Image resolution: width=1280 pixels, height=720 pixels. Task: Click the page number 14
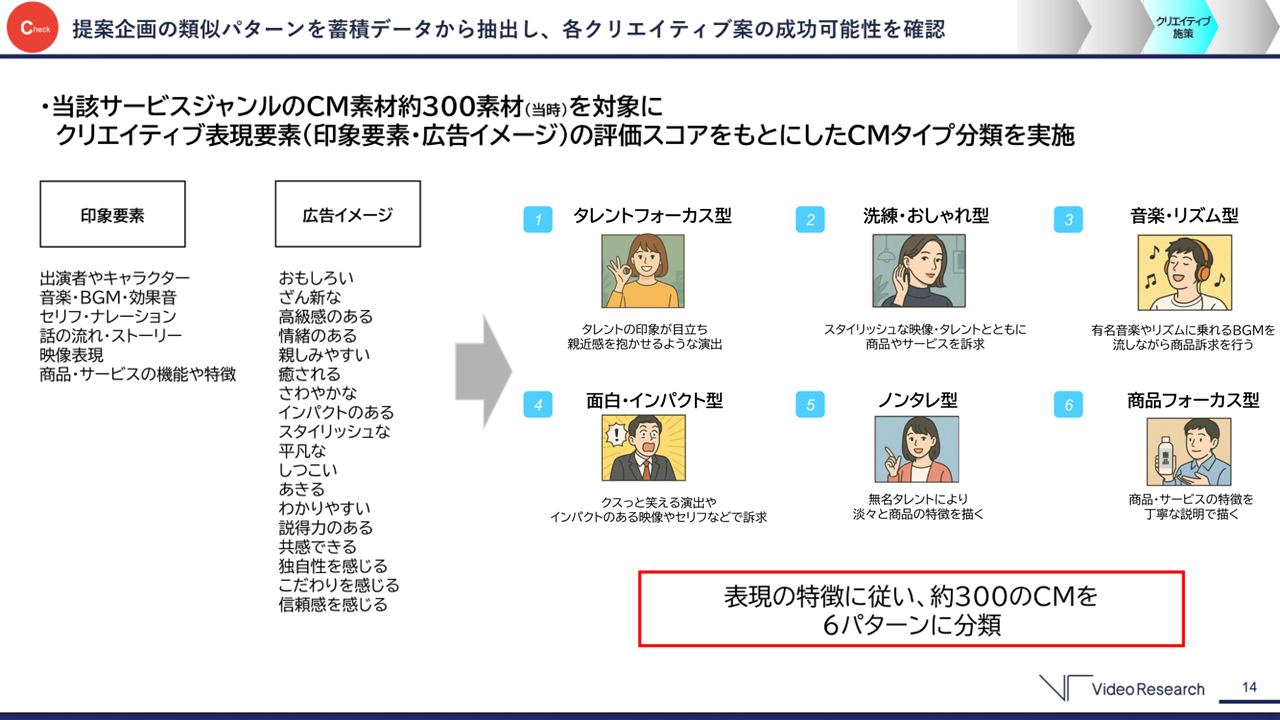[x=1249, y=687]
